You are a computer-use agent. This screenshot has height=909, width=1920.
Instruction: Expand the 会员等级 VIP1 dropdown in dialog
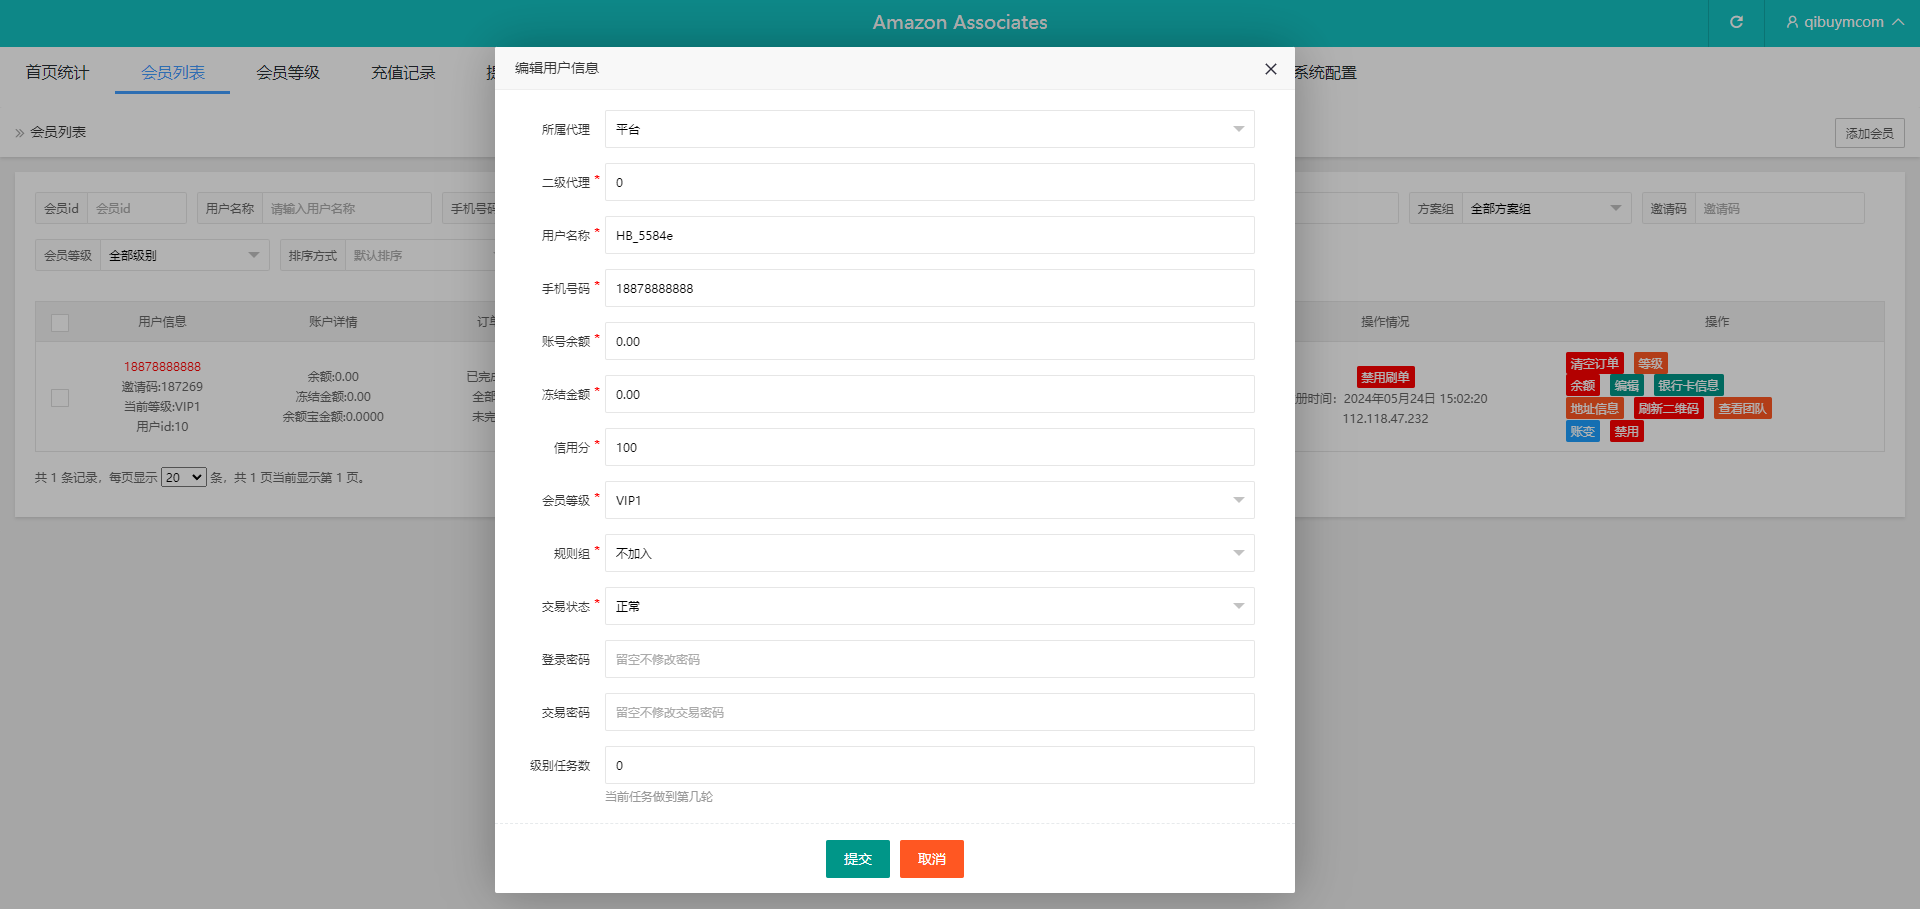[x=929, y=500]
